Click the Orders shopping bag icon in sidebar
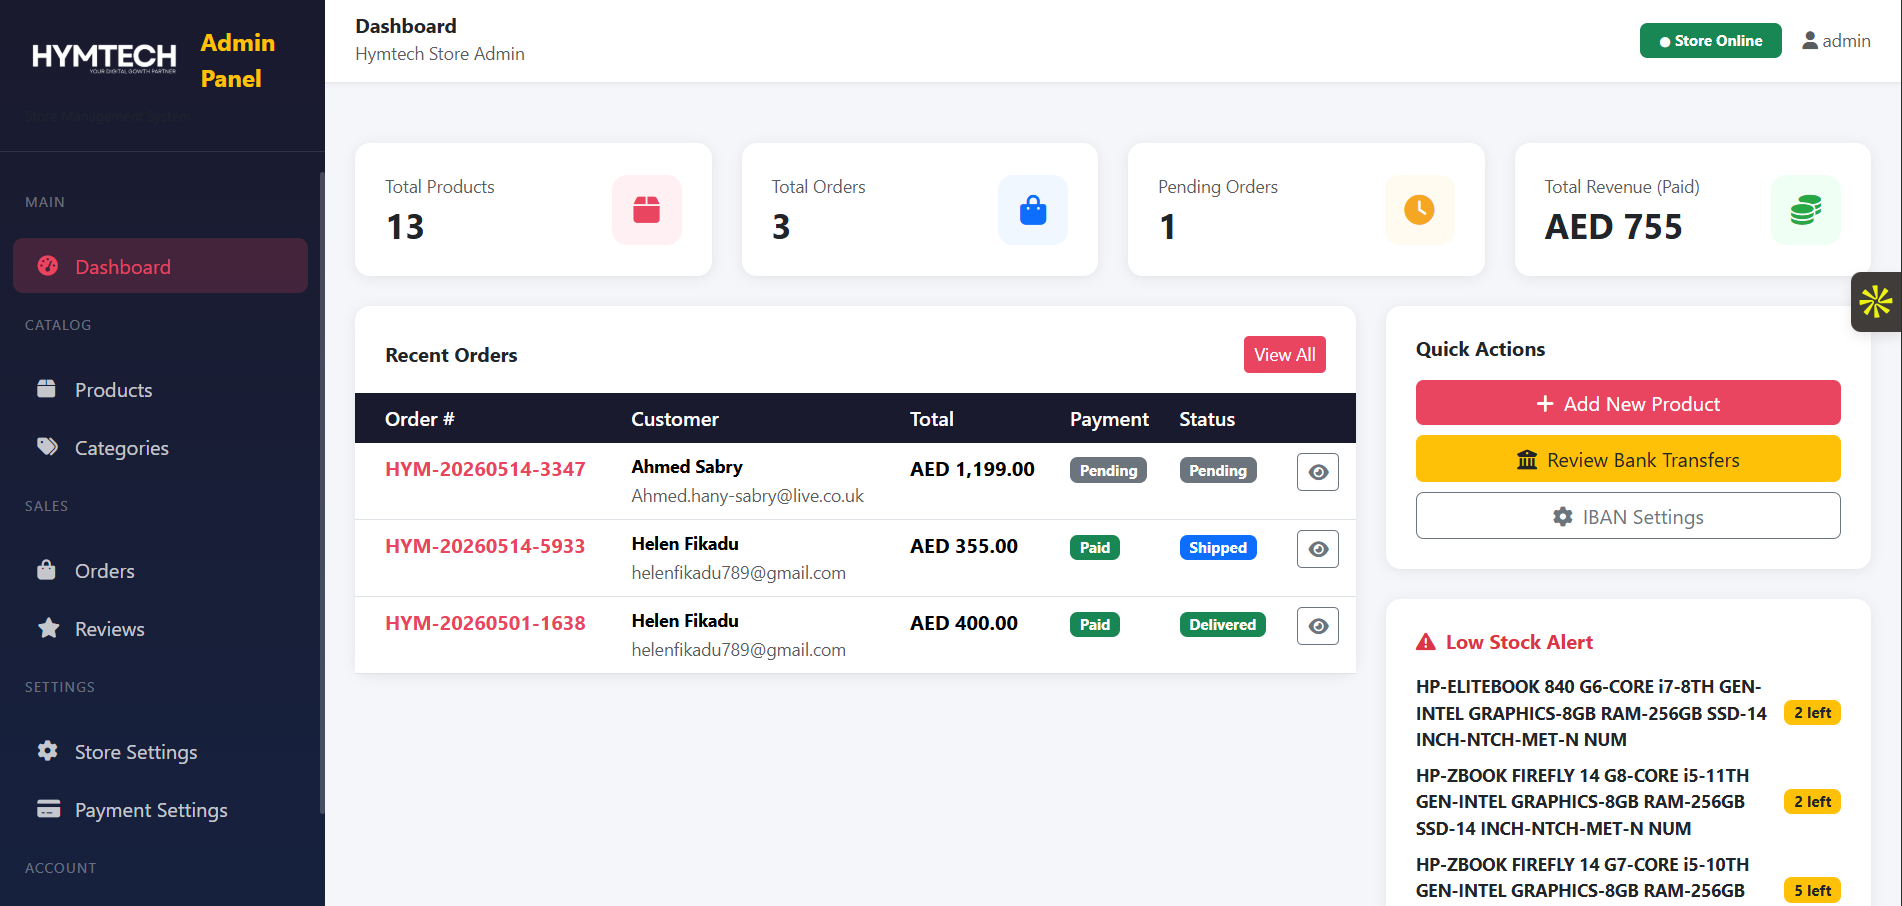This screenshot has height=906, width=1902. (46, 569)
